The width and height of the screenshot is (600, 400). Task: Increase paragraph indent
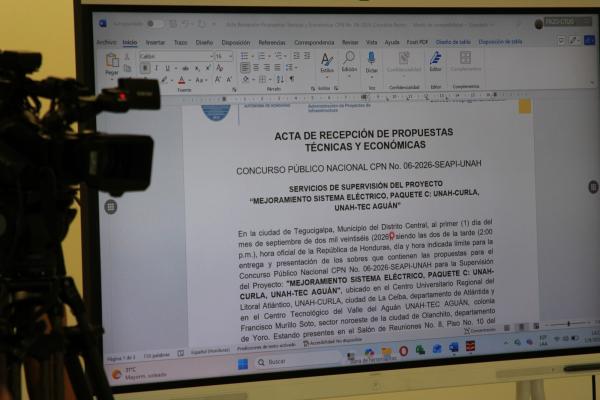307,56
